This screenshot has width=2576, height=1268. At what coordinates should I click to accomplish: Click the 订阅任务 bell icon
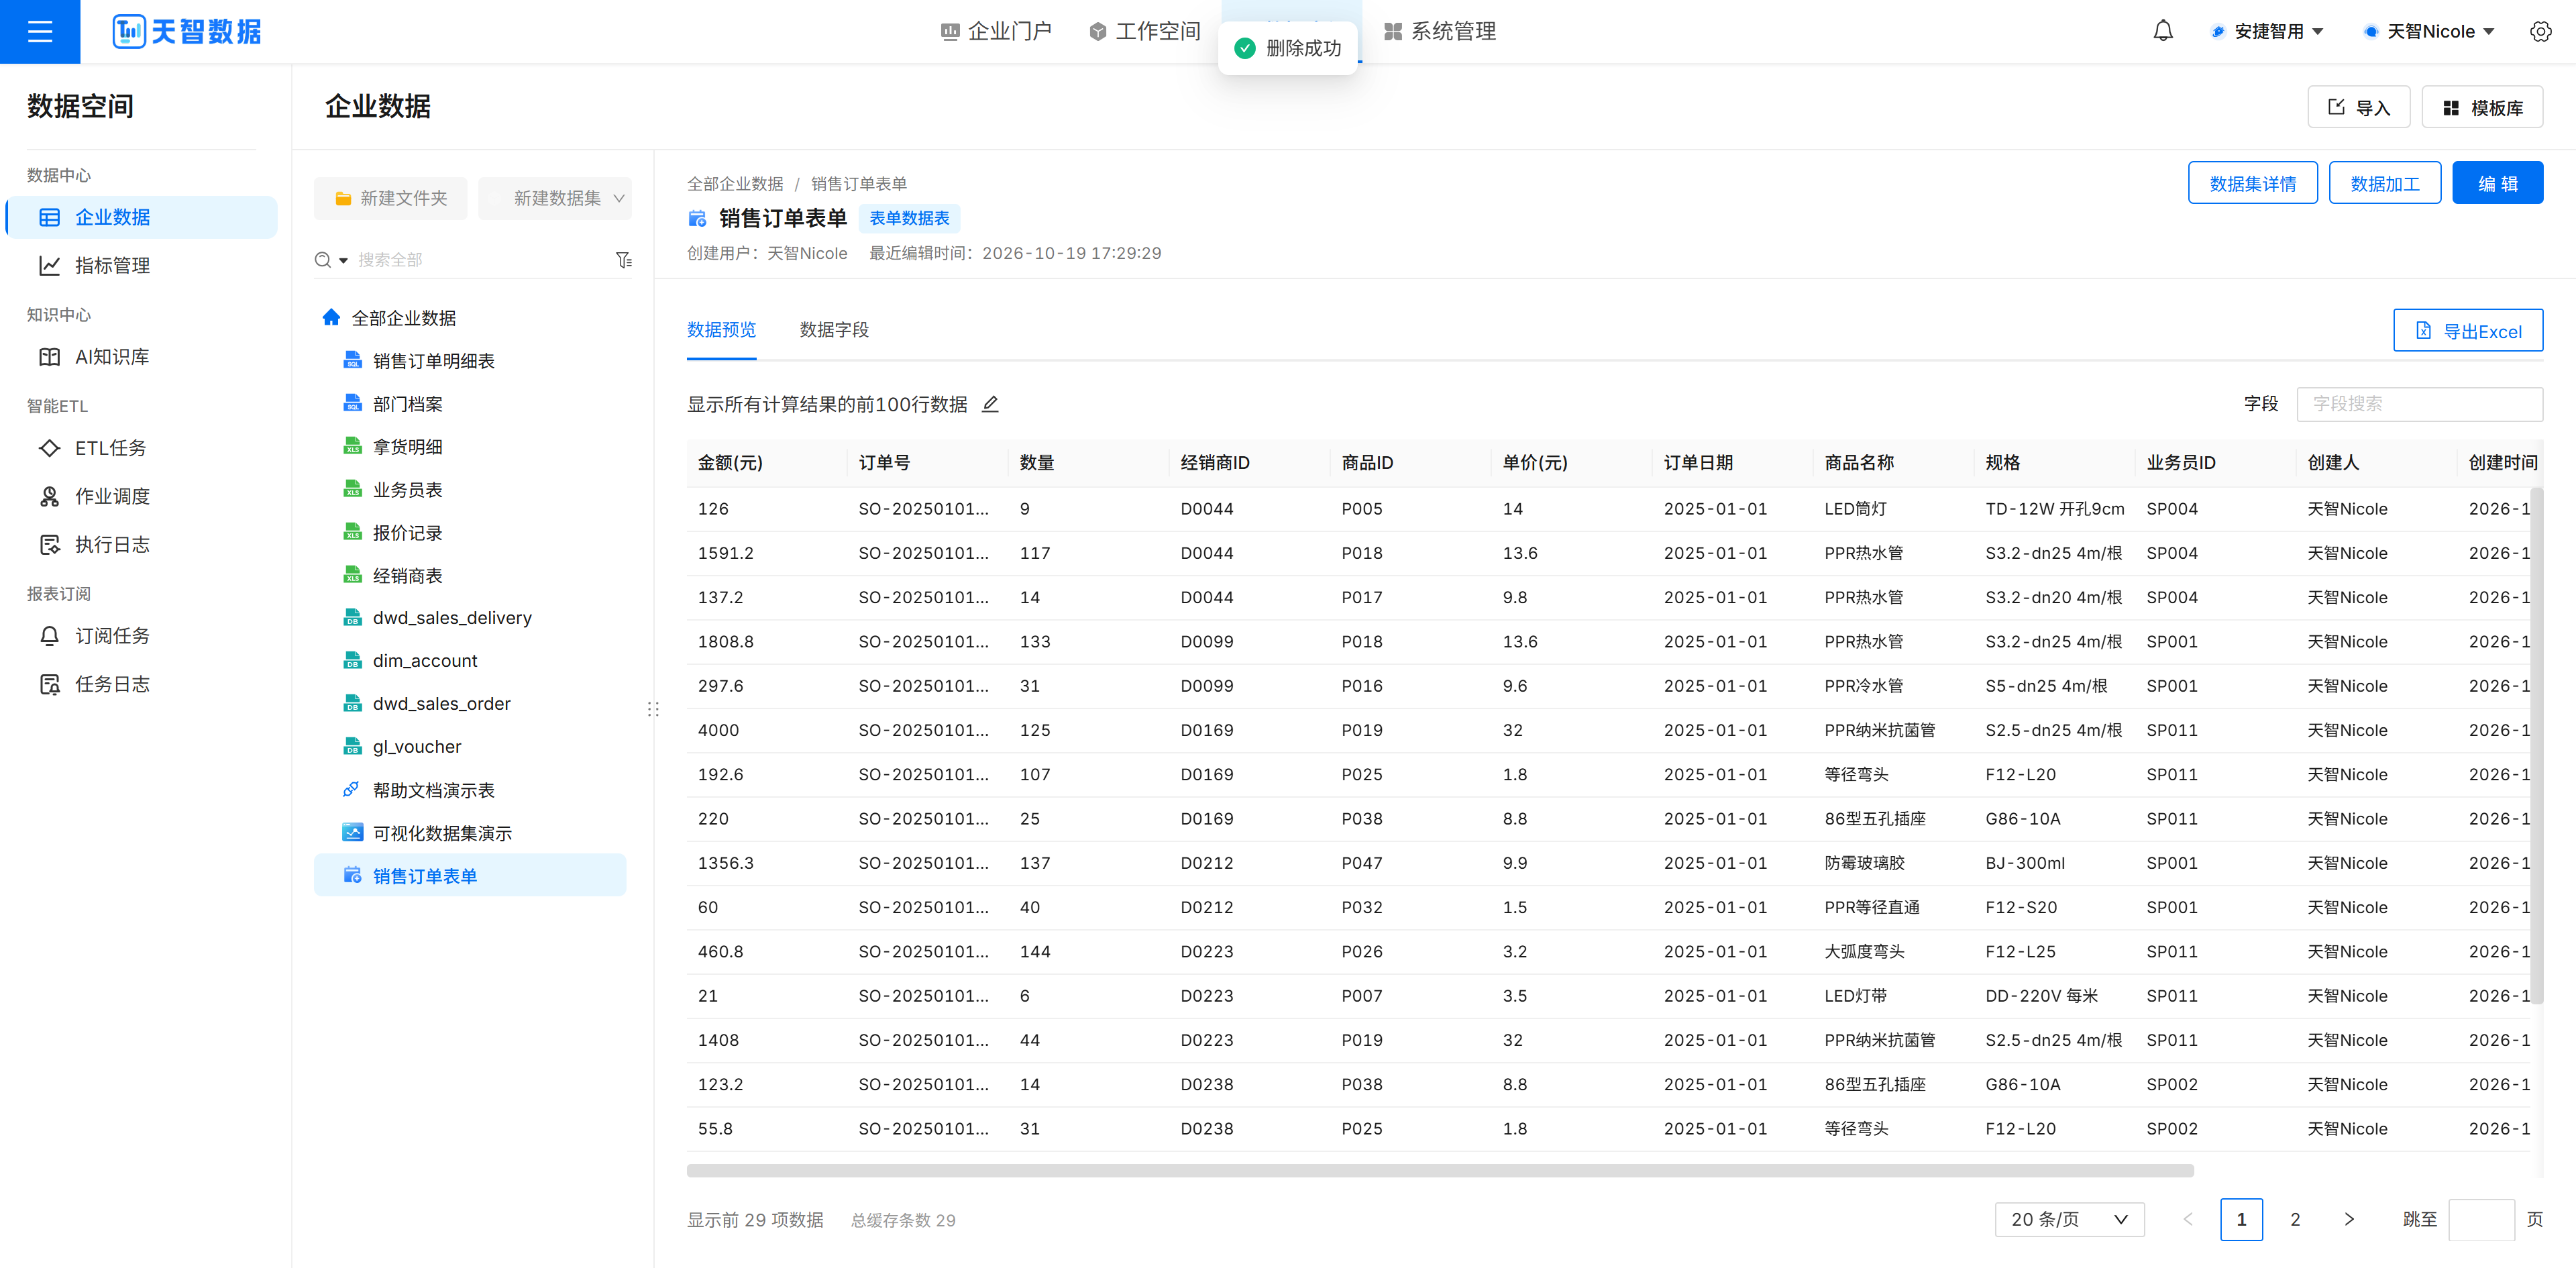coord(49,636)
